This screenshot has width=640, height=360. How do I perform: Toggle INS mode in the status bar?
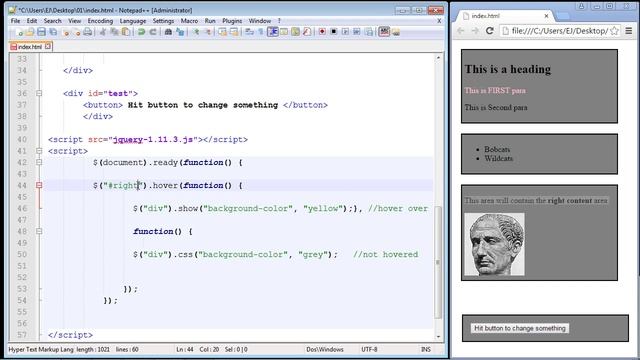[425, 349]
